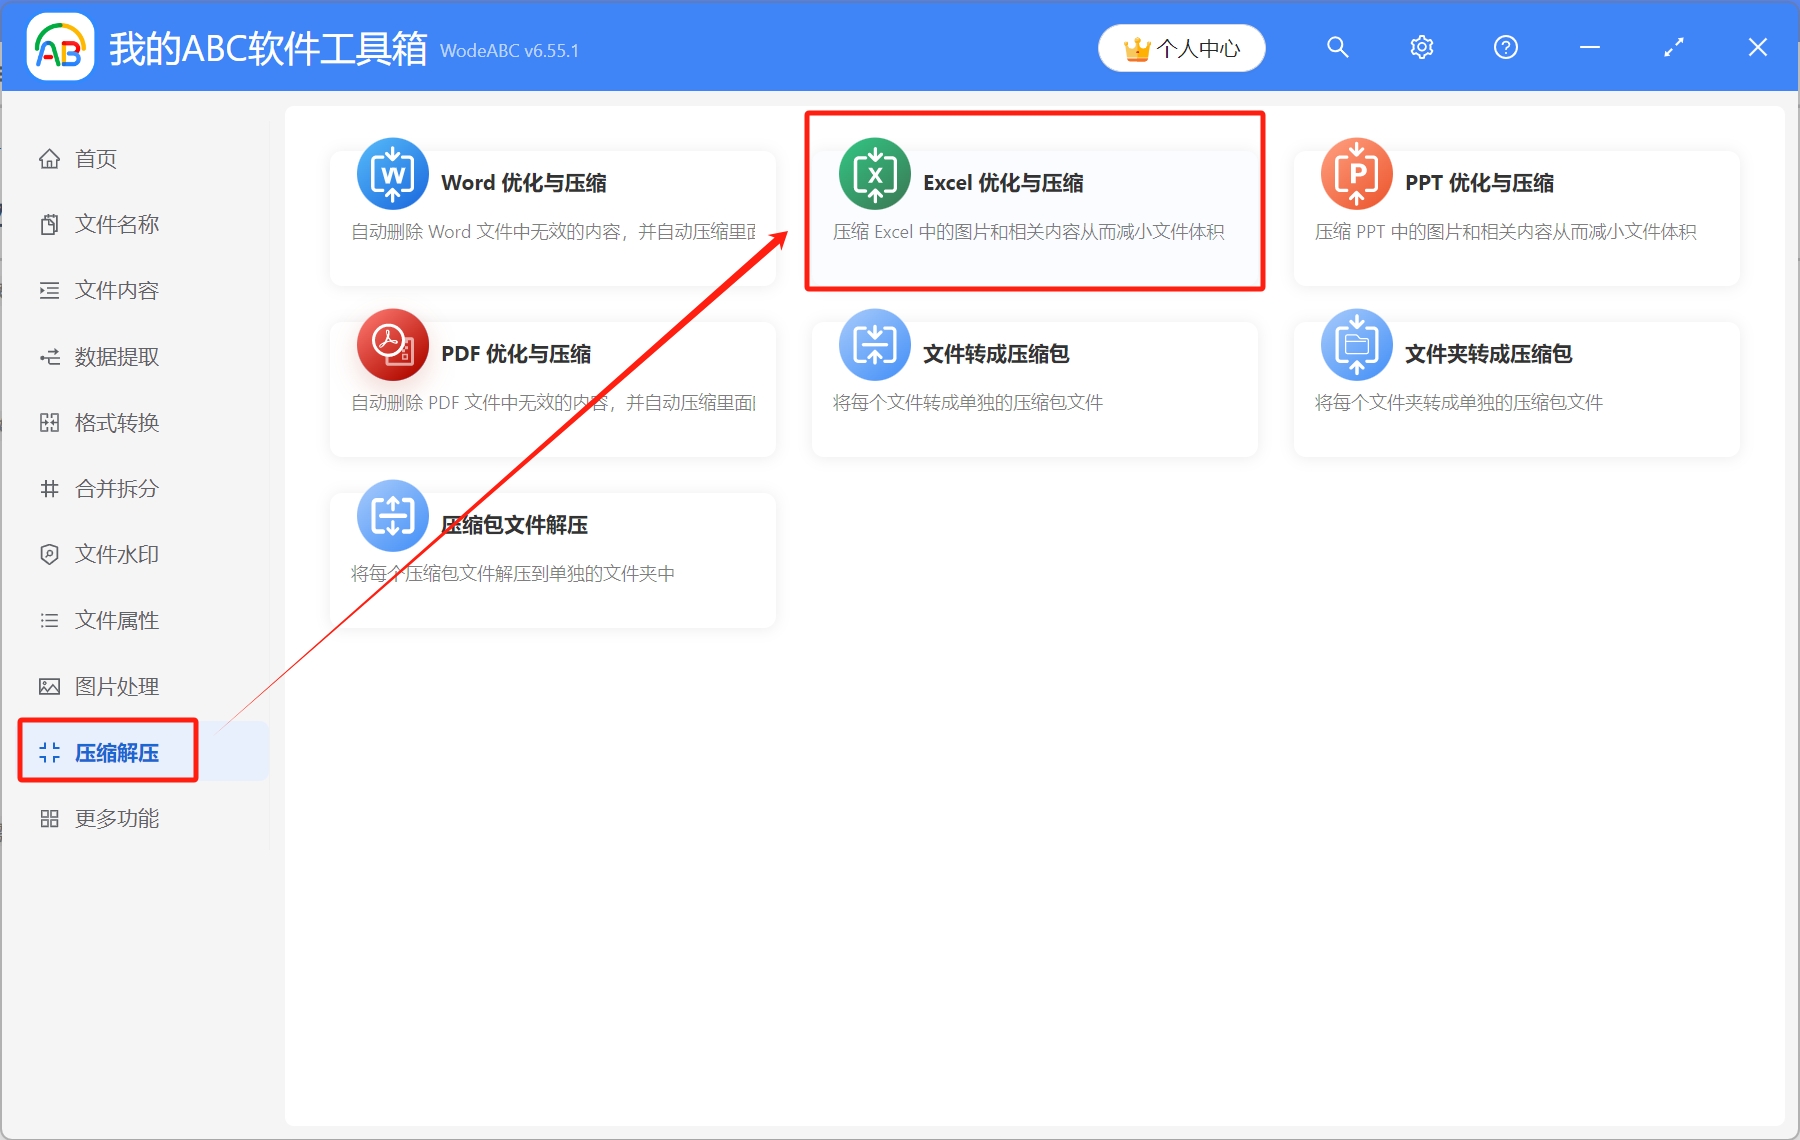Screen dimensions: 1800x1140
Task: Click the WodeABC app logo
Action: pos(60,47)
